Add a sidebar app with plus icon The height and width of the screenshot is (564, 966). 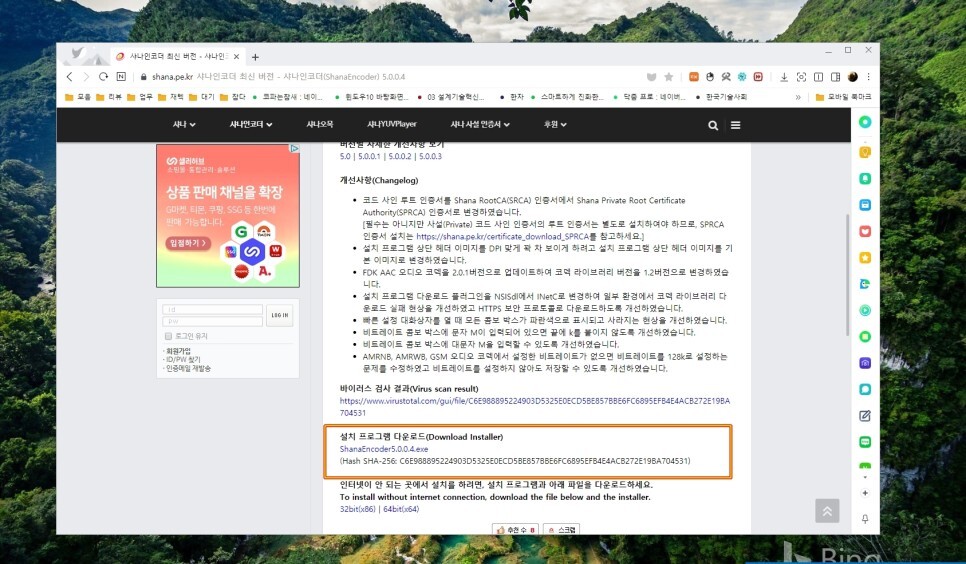click(865, 493)
